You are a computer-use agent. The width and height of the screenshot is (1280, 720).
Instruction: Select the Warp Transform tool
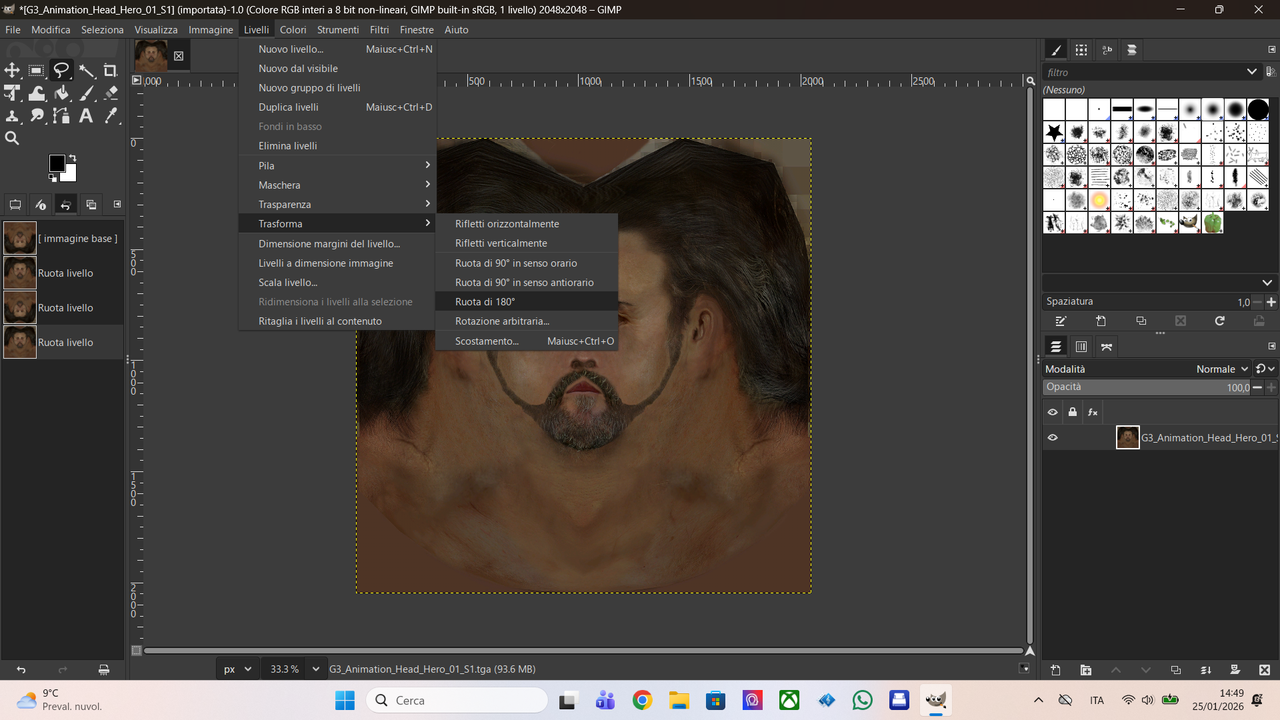click(37, 93)
